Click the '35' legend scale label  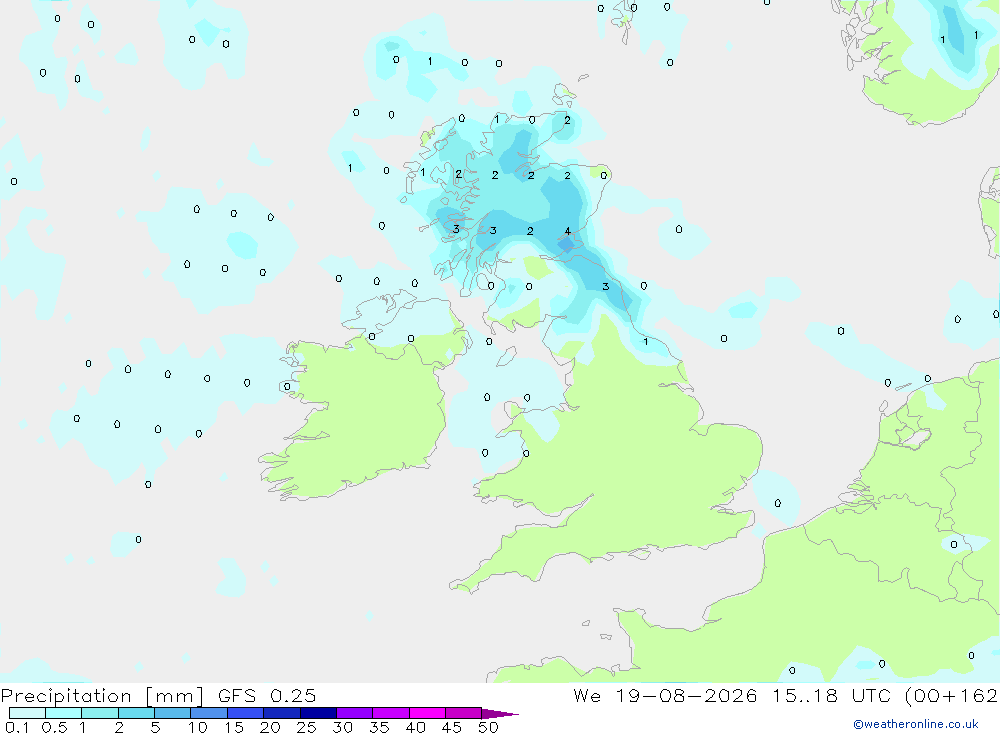point(379,727)
